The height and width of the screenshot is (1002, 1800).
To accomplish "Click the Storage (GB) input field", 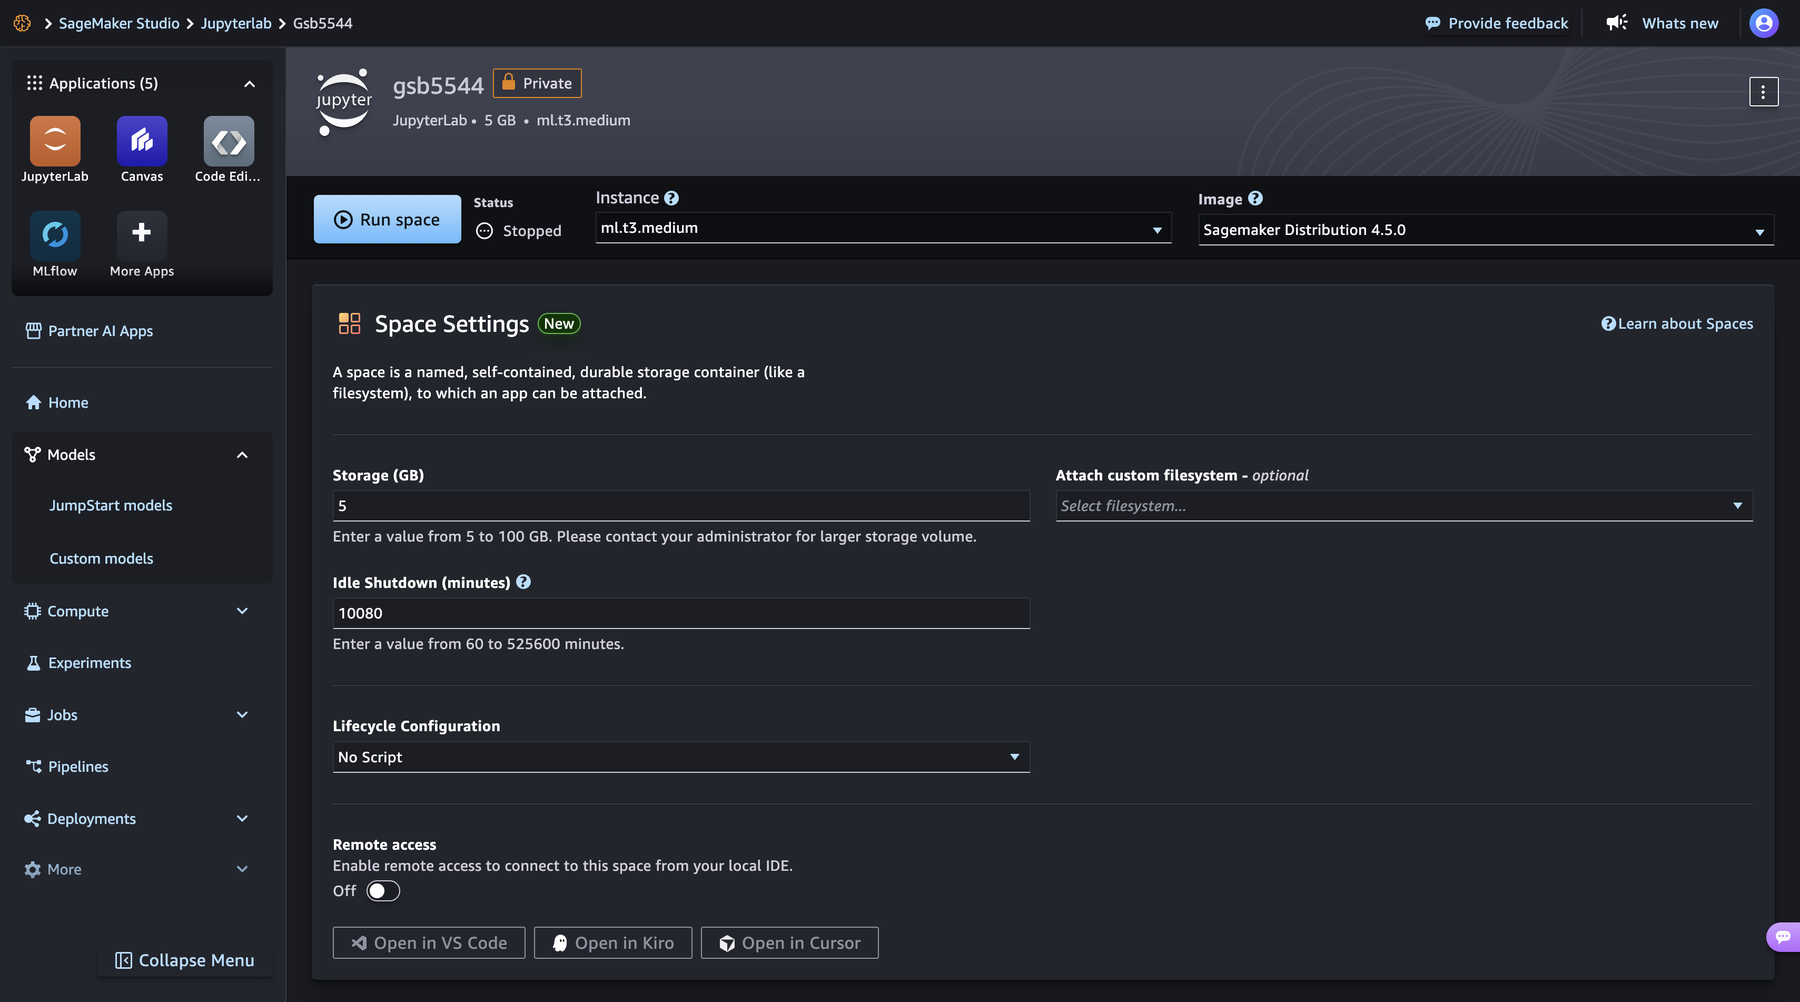I will pyautogui.click(x=681, y=506).
